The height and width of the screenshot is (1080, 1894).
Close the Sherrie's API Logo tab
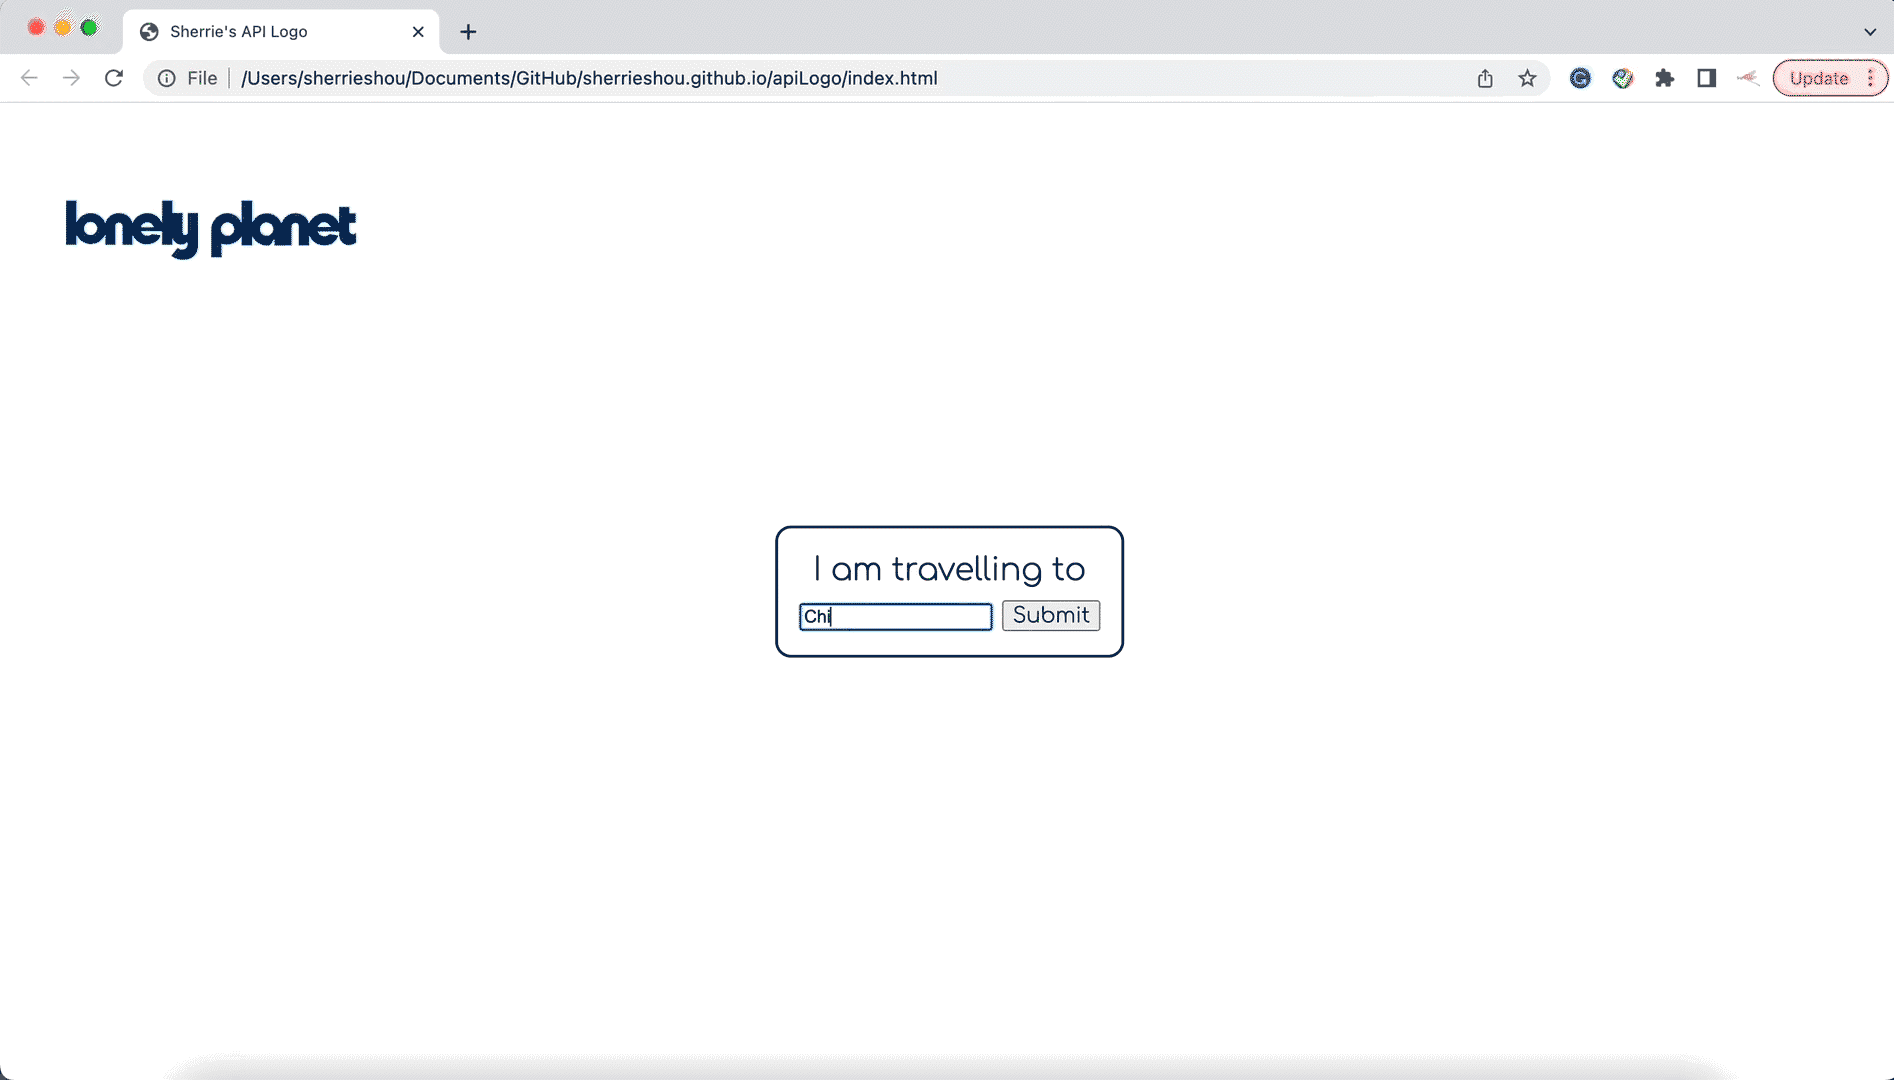tap(418, 32)
